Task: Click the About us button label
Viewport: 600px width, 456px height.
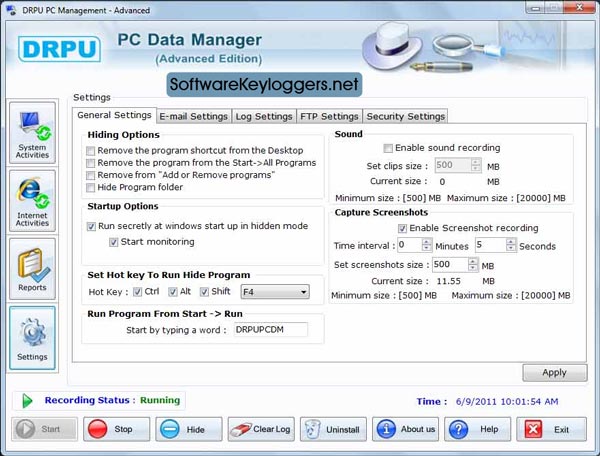Action: pos(418,429)
